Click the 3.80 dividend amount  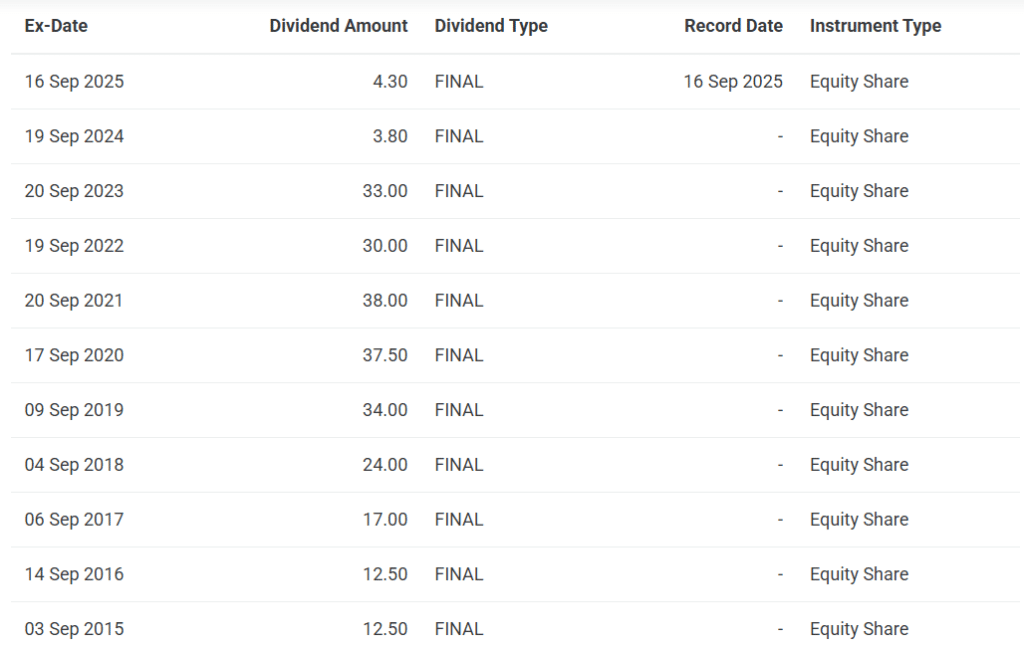point(390,136)
